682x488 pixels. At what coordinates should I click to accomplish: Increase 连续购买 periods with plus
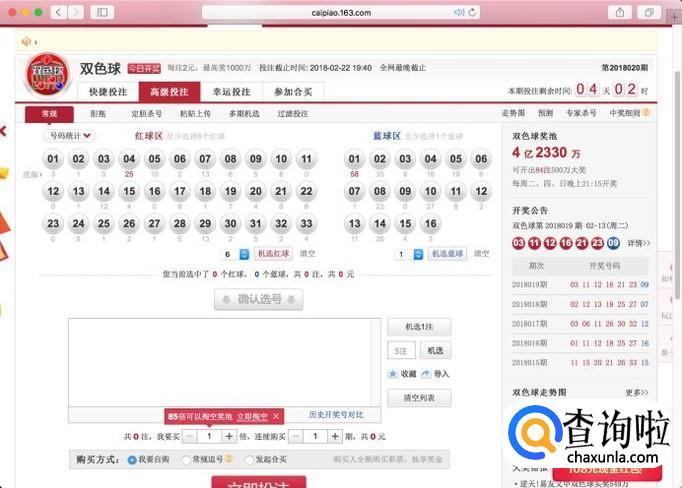click(x=335, y=436)
